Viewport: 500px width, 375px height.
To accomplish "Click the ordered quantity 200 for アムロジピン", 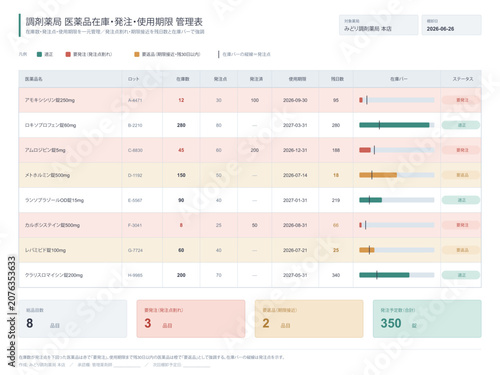I will pyautogui.click(x=255, y=150).
